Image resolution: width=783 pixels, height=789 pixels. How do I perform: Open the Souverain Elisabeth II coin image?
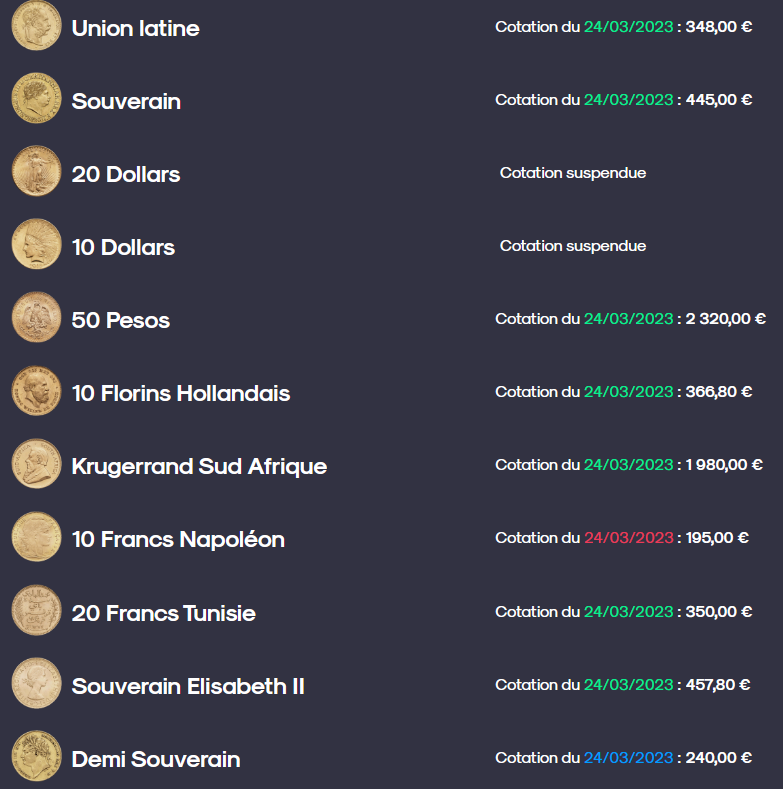36,683
